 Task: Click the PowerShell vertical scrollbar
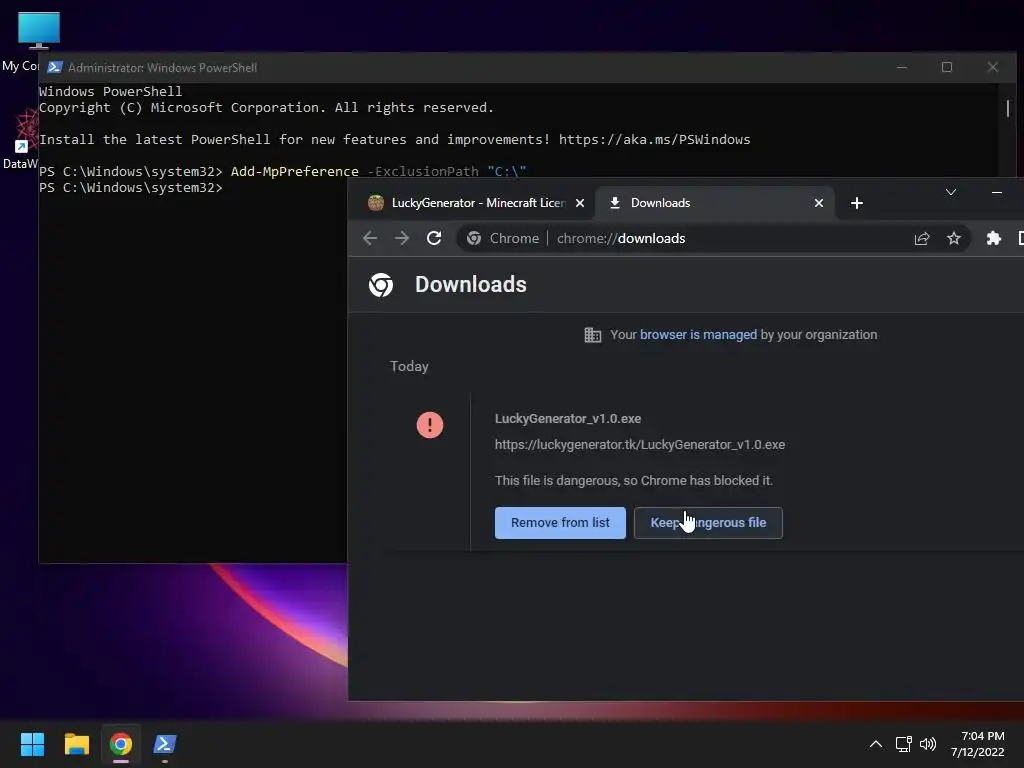[x=1008, y=108]
